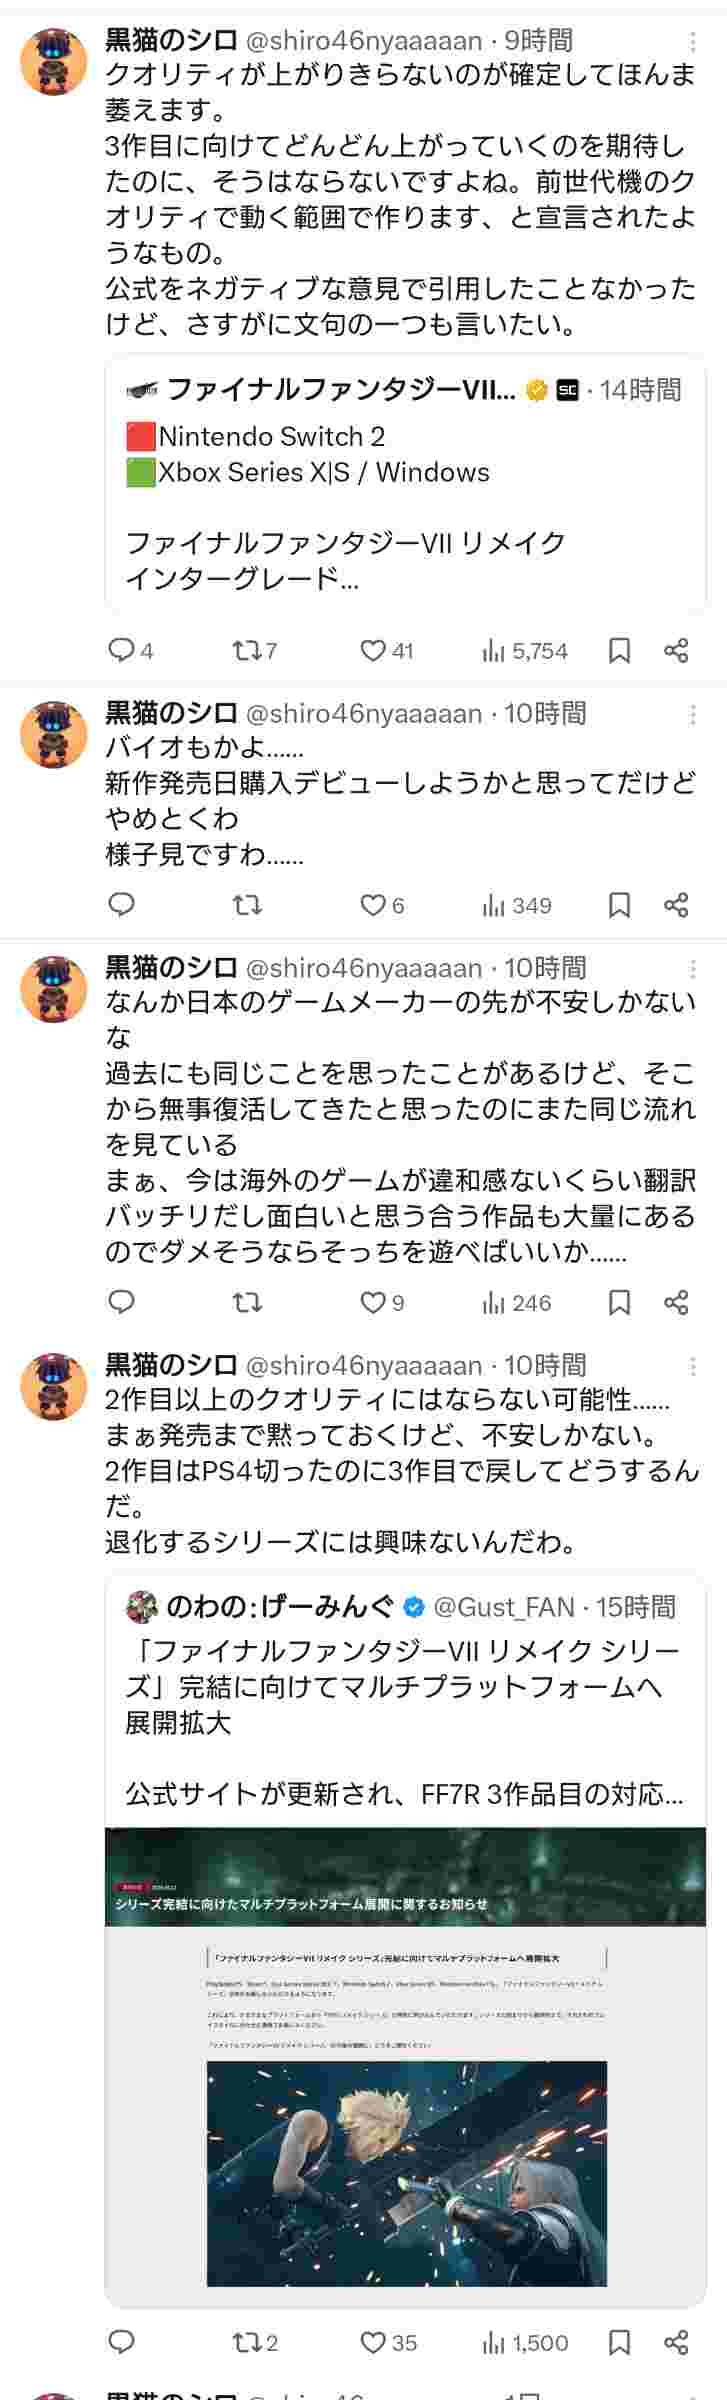The width and height of the screenshot is (727, 2400).
Task: Open quoted ファイナルファンタジーVII official tweet
Action: click(405, 484)
